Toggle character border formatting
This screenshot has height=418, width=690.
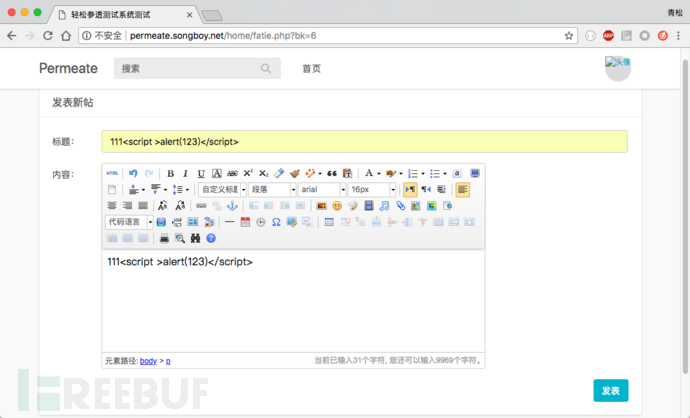(217, 173)
